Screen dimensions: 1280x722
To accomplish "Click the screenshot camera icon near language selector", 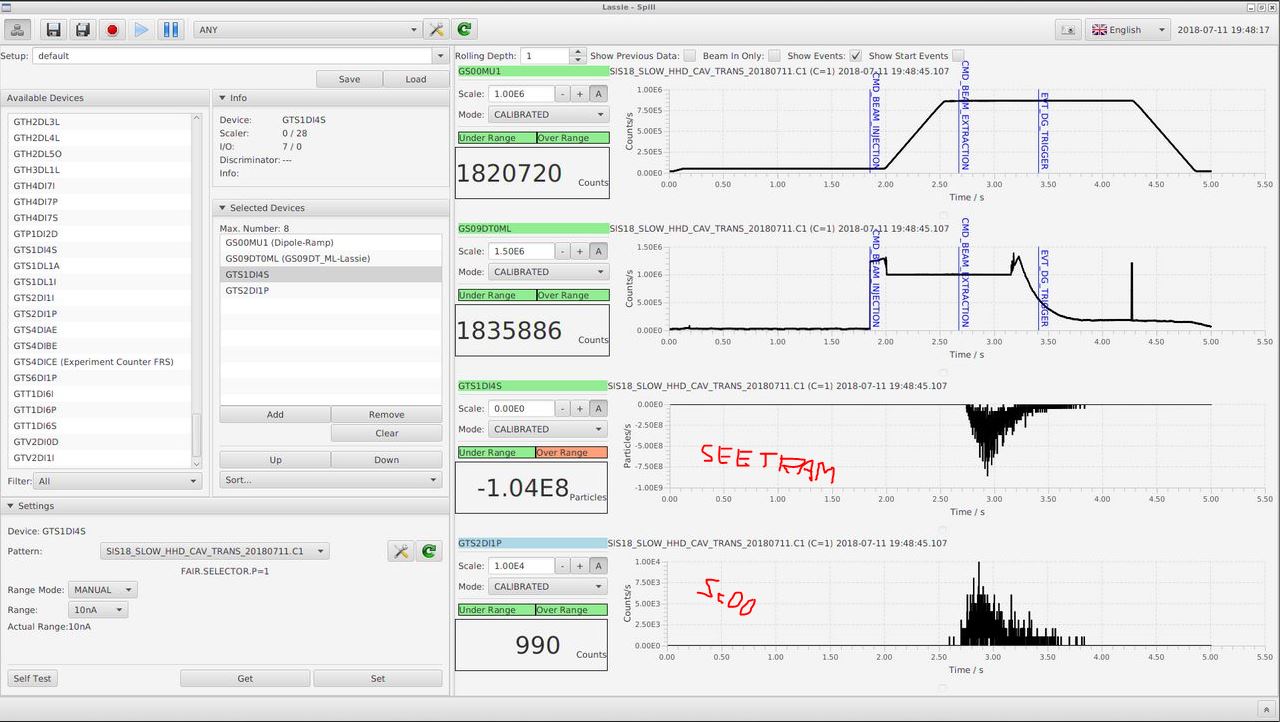I will 1068,30.
